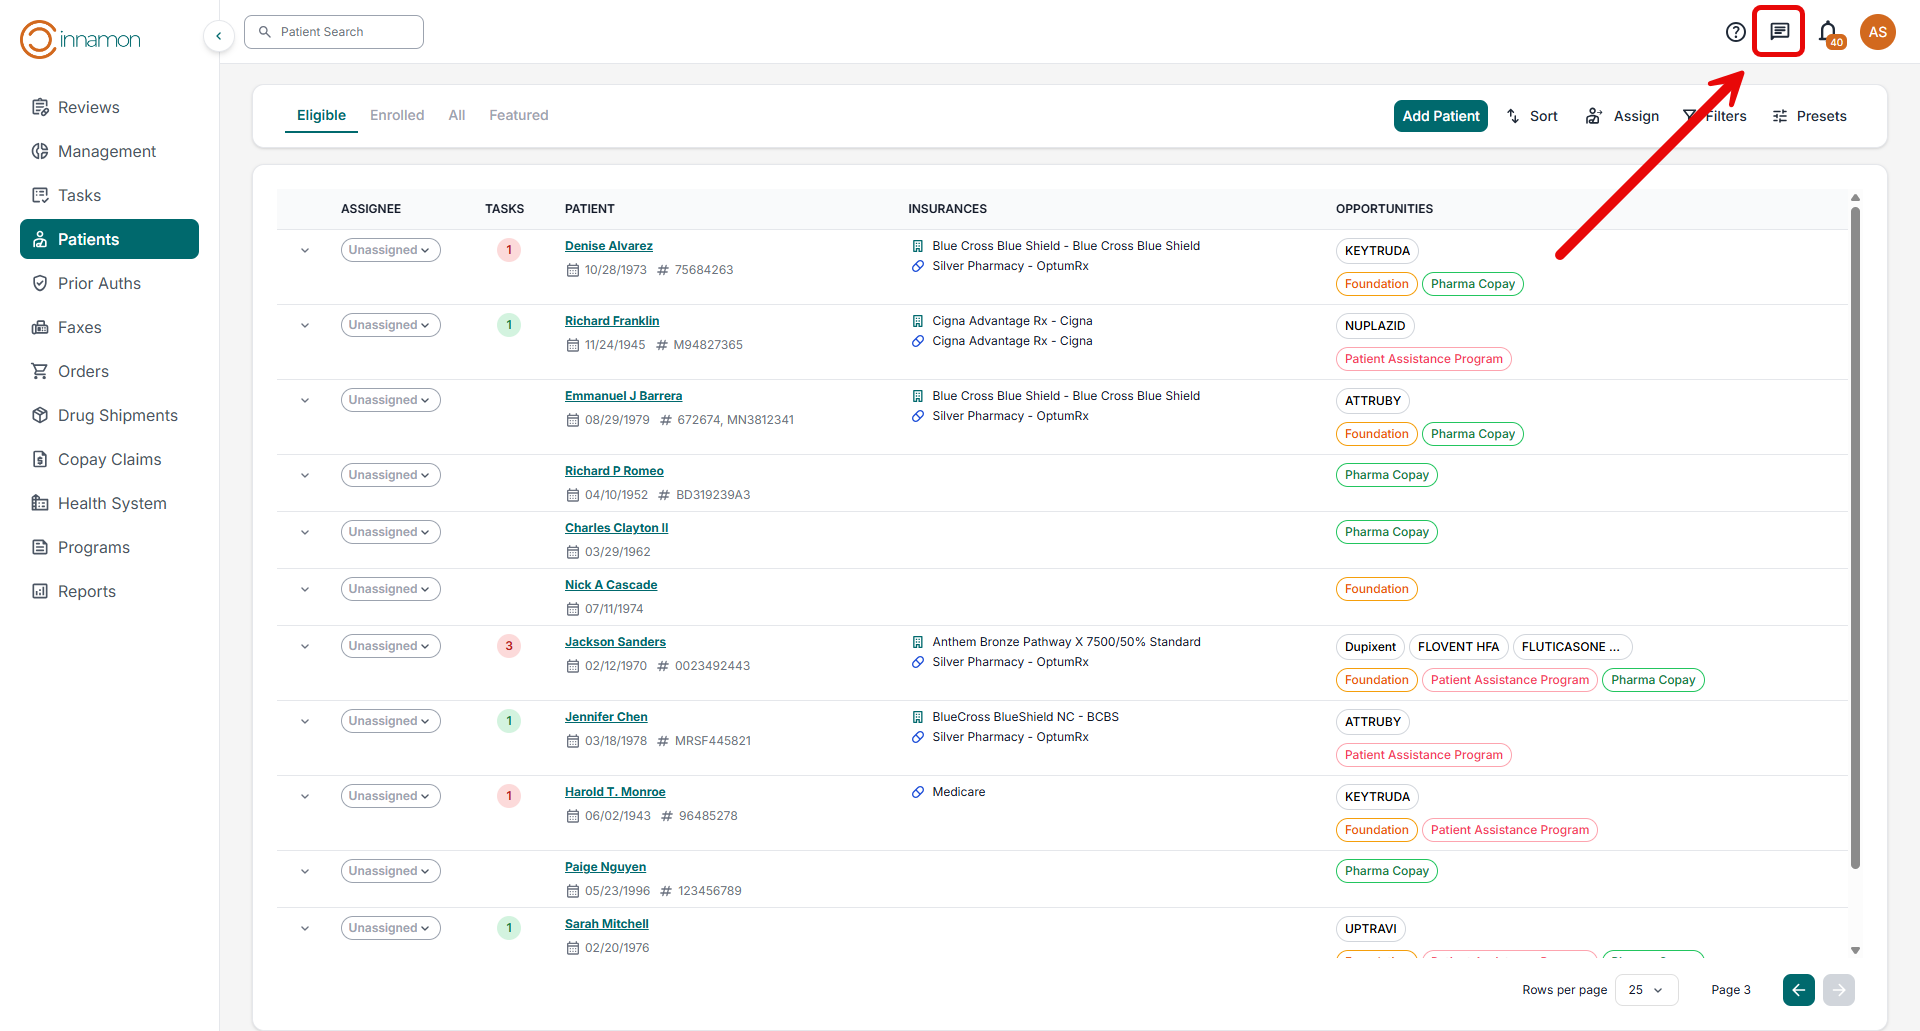Go to previous page arrow button
1920x1031 pixels.
pos(1798,990)
